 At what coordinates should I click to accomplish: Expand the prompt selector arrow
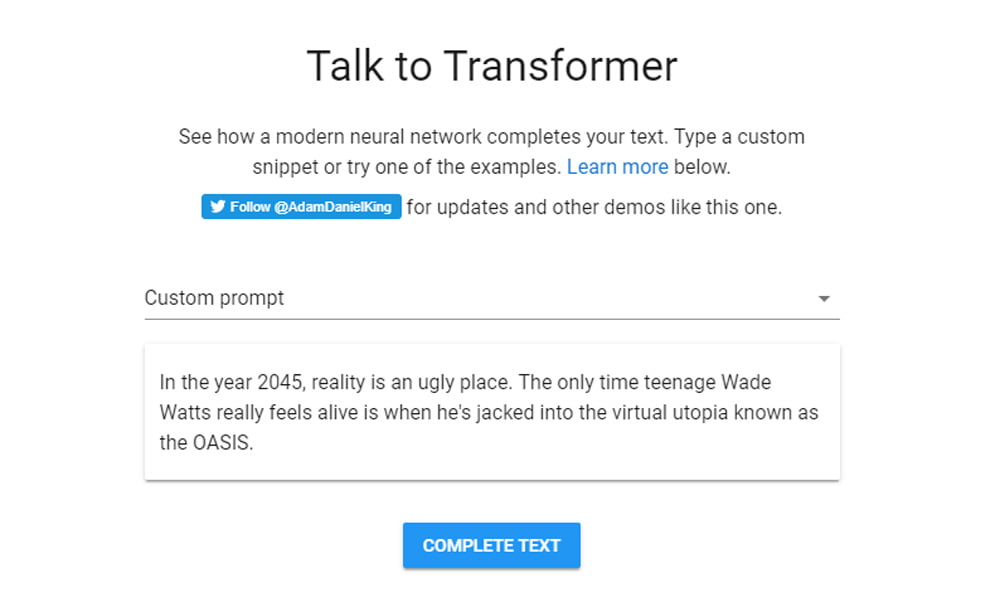click(824, 298)
